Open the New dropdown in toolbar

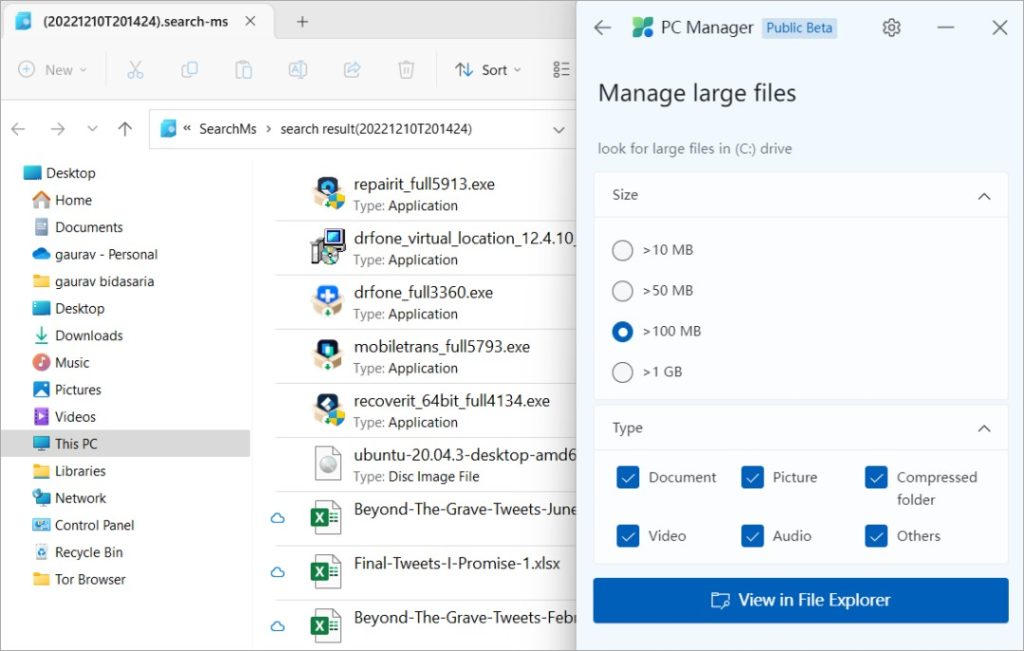tap(53, 70)
